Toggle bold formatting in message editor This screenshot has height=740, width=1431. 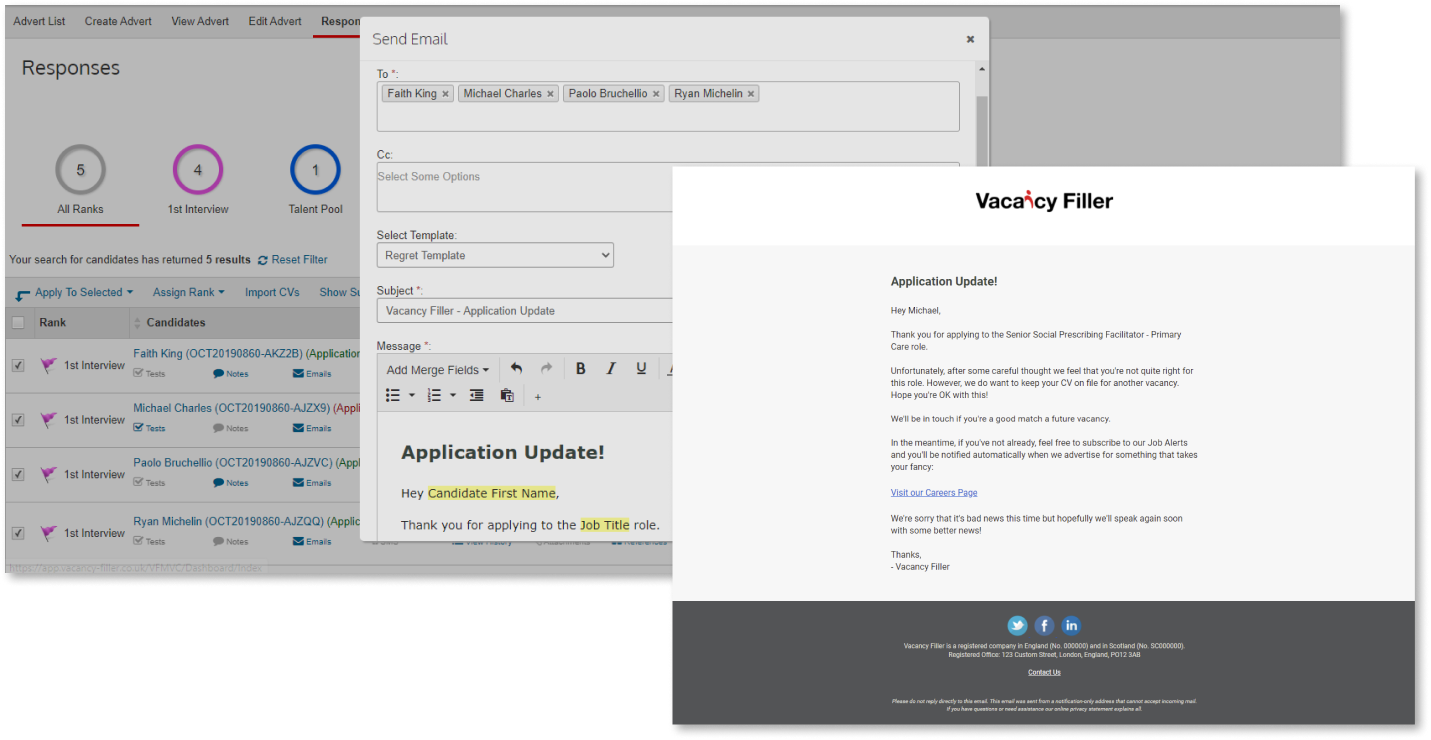coord(580,369)
